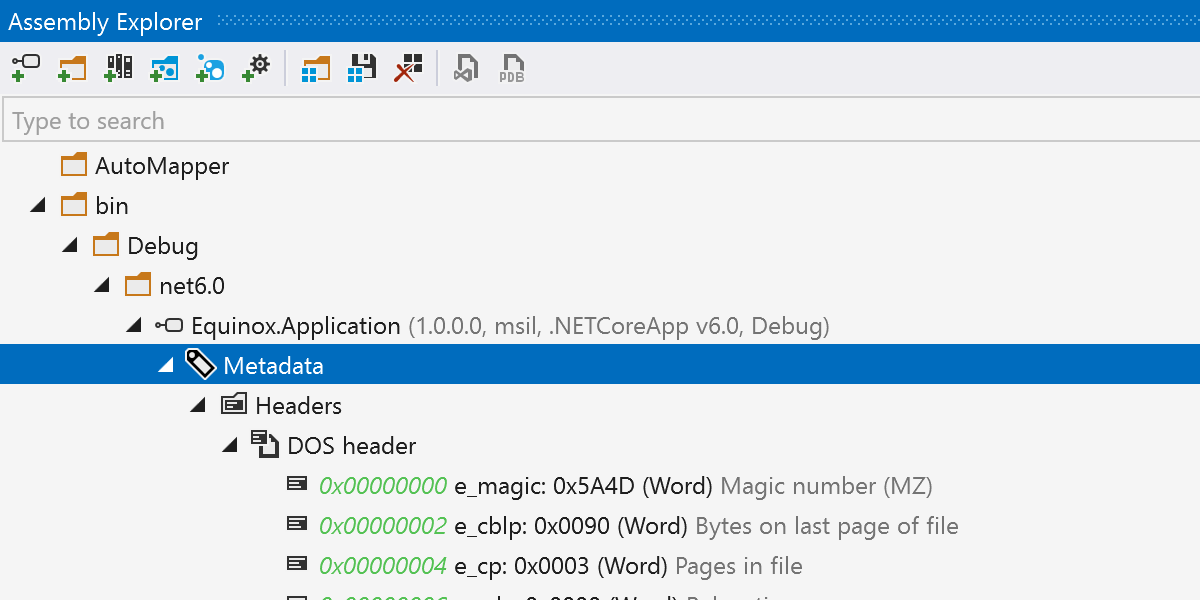1200x600 pixels.
Task: Select the Equinox.Application assembly entry
Action: (x=295, y=326)
